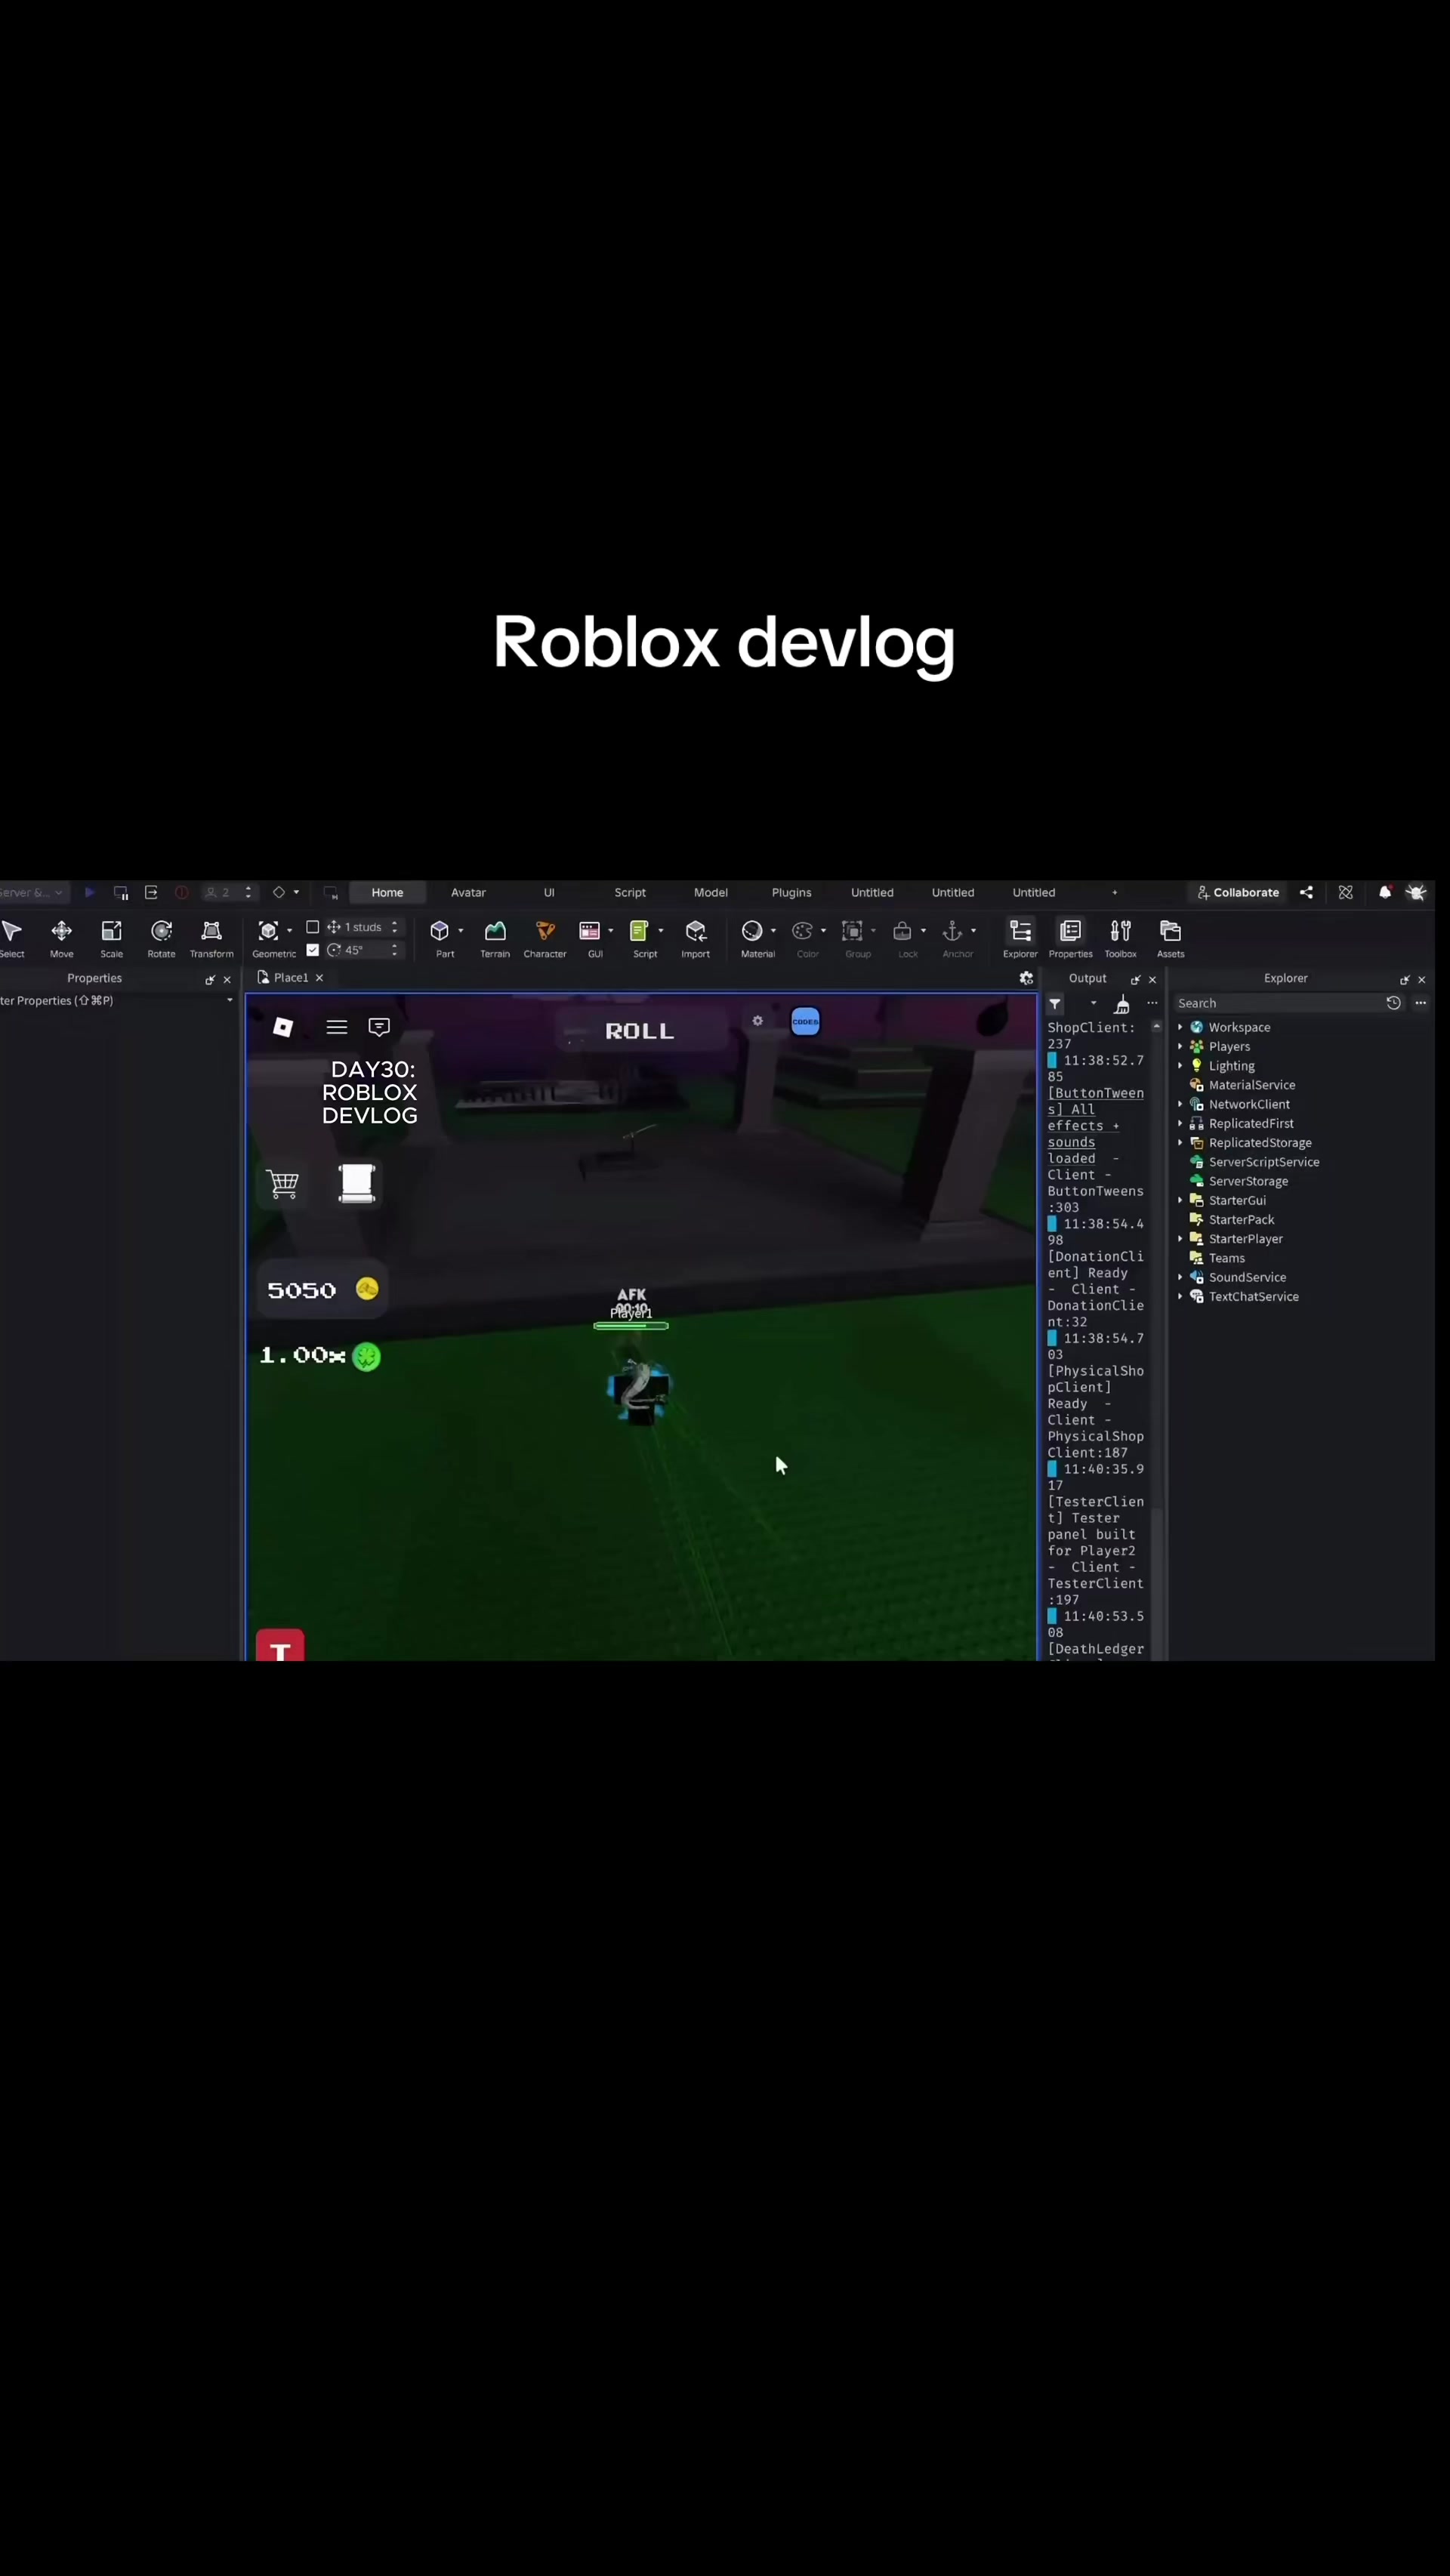Screen dimensions: 1450x2576
Task: Click the Share icon beside Collaborate
Action: 1306,892
